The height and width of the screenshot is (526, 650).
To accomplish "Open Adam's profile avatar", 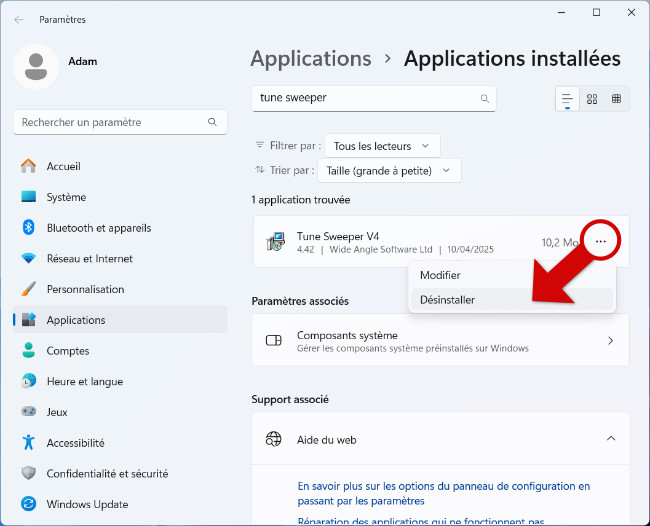I will [36, 66].
